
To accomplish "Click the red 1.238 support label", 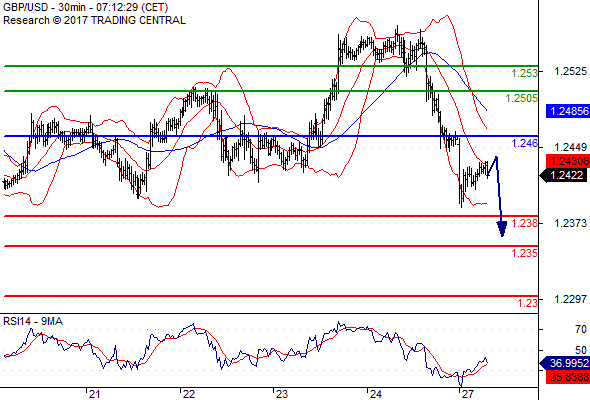I will [x=525, y=223].
